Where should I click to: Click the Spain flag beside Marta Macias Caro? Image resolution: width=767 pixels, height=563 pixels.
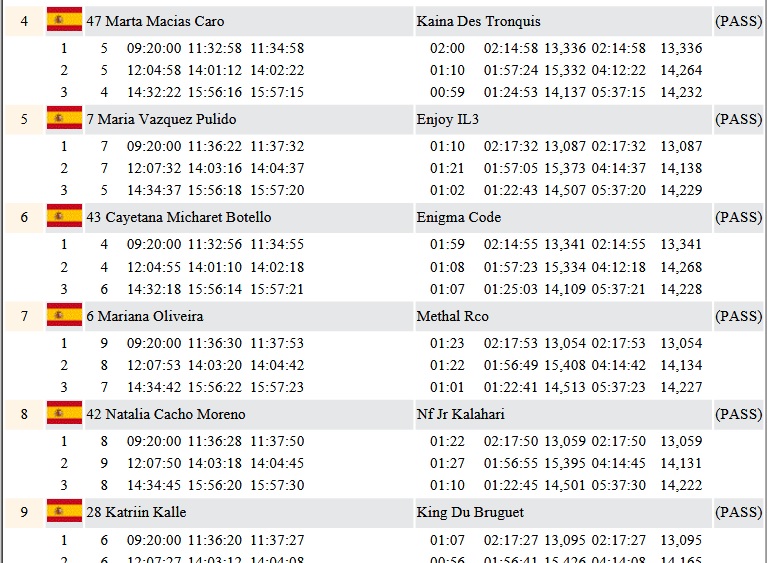click(x=64, y=20)
